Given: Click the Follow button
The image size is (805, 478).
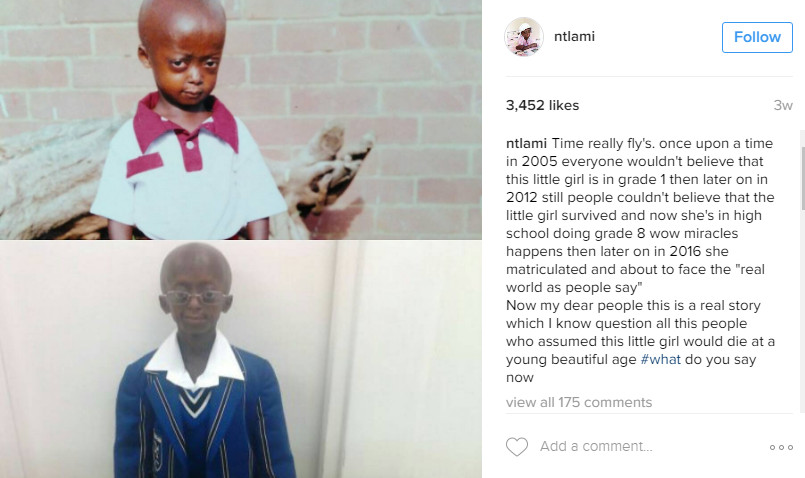Looking at the screenshot, I should tap(757, 37).
